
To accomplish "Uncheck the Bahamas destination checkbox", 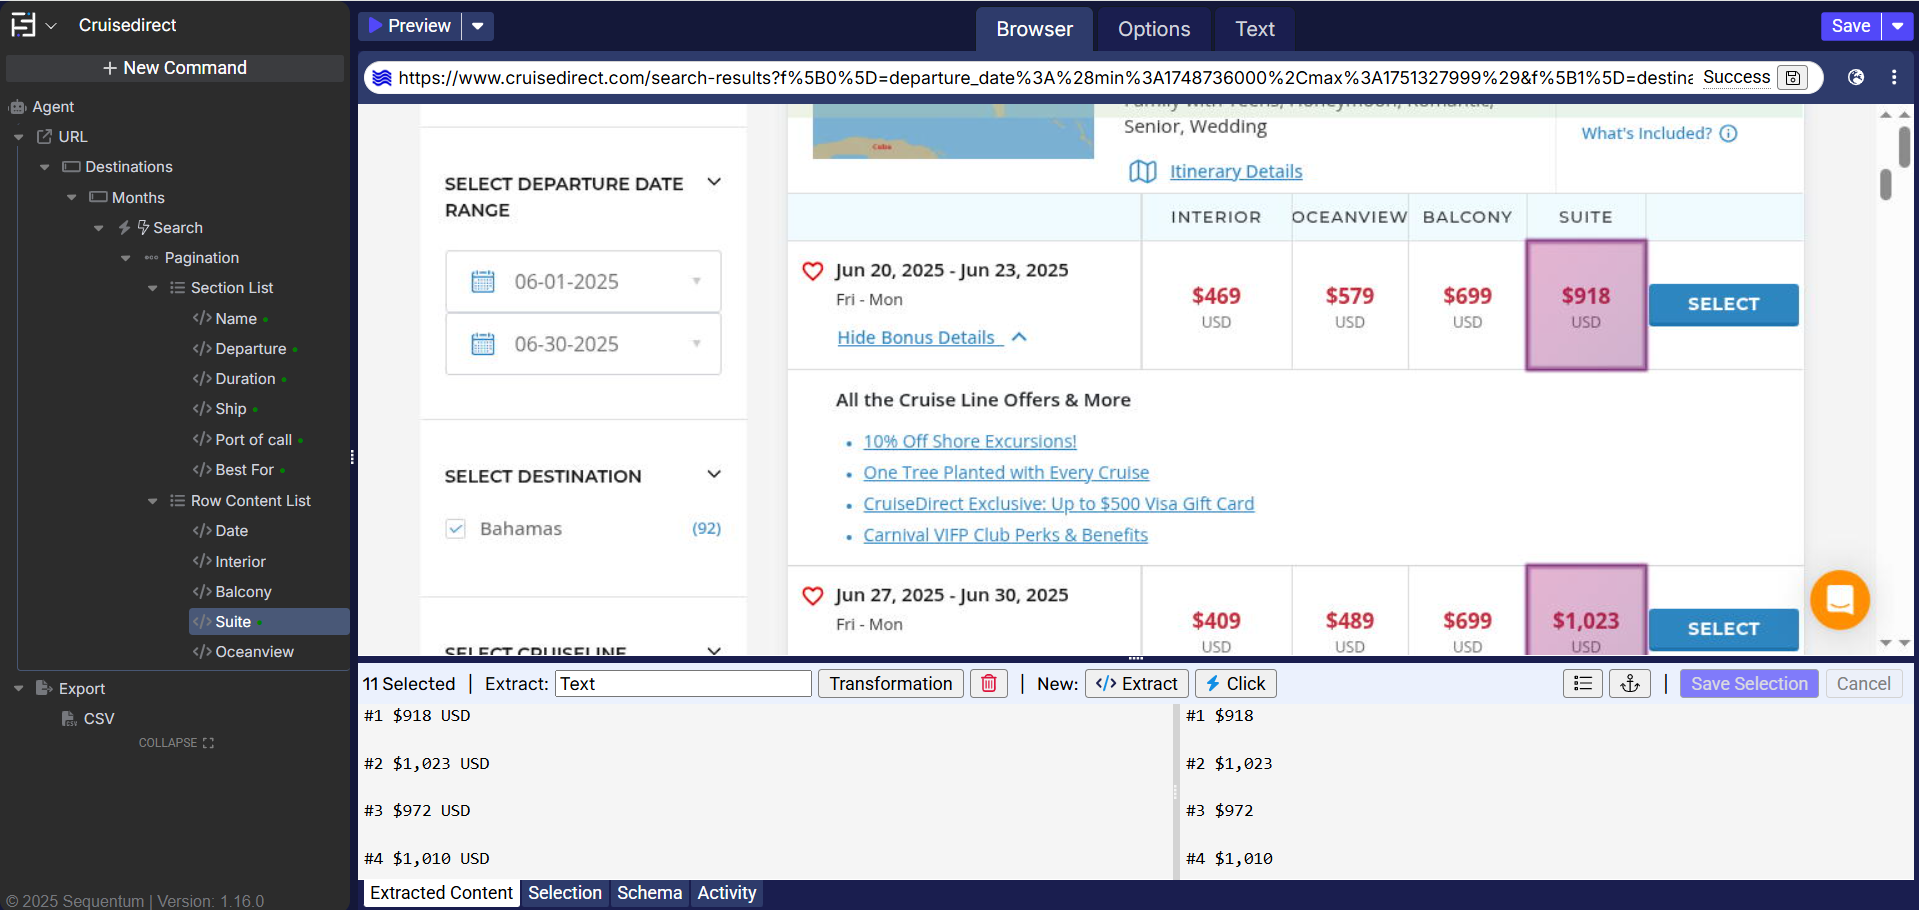I will click(x=456, y=529).
